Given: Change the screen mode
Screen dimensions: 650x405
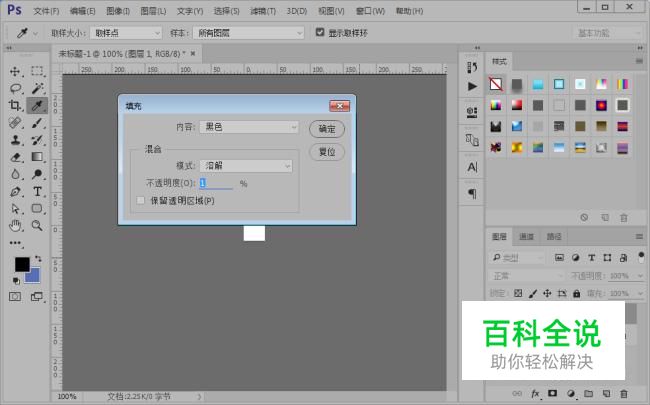Looking at the screenshot, I should (36, 297).
